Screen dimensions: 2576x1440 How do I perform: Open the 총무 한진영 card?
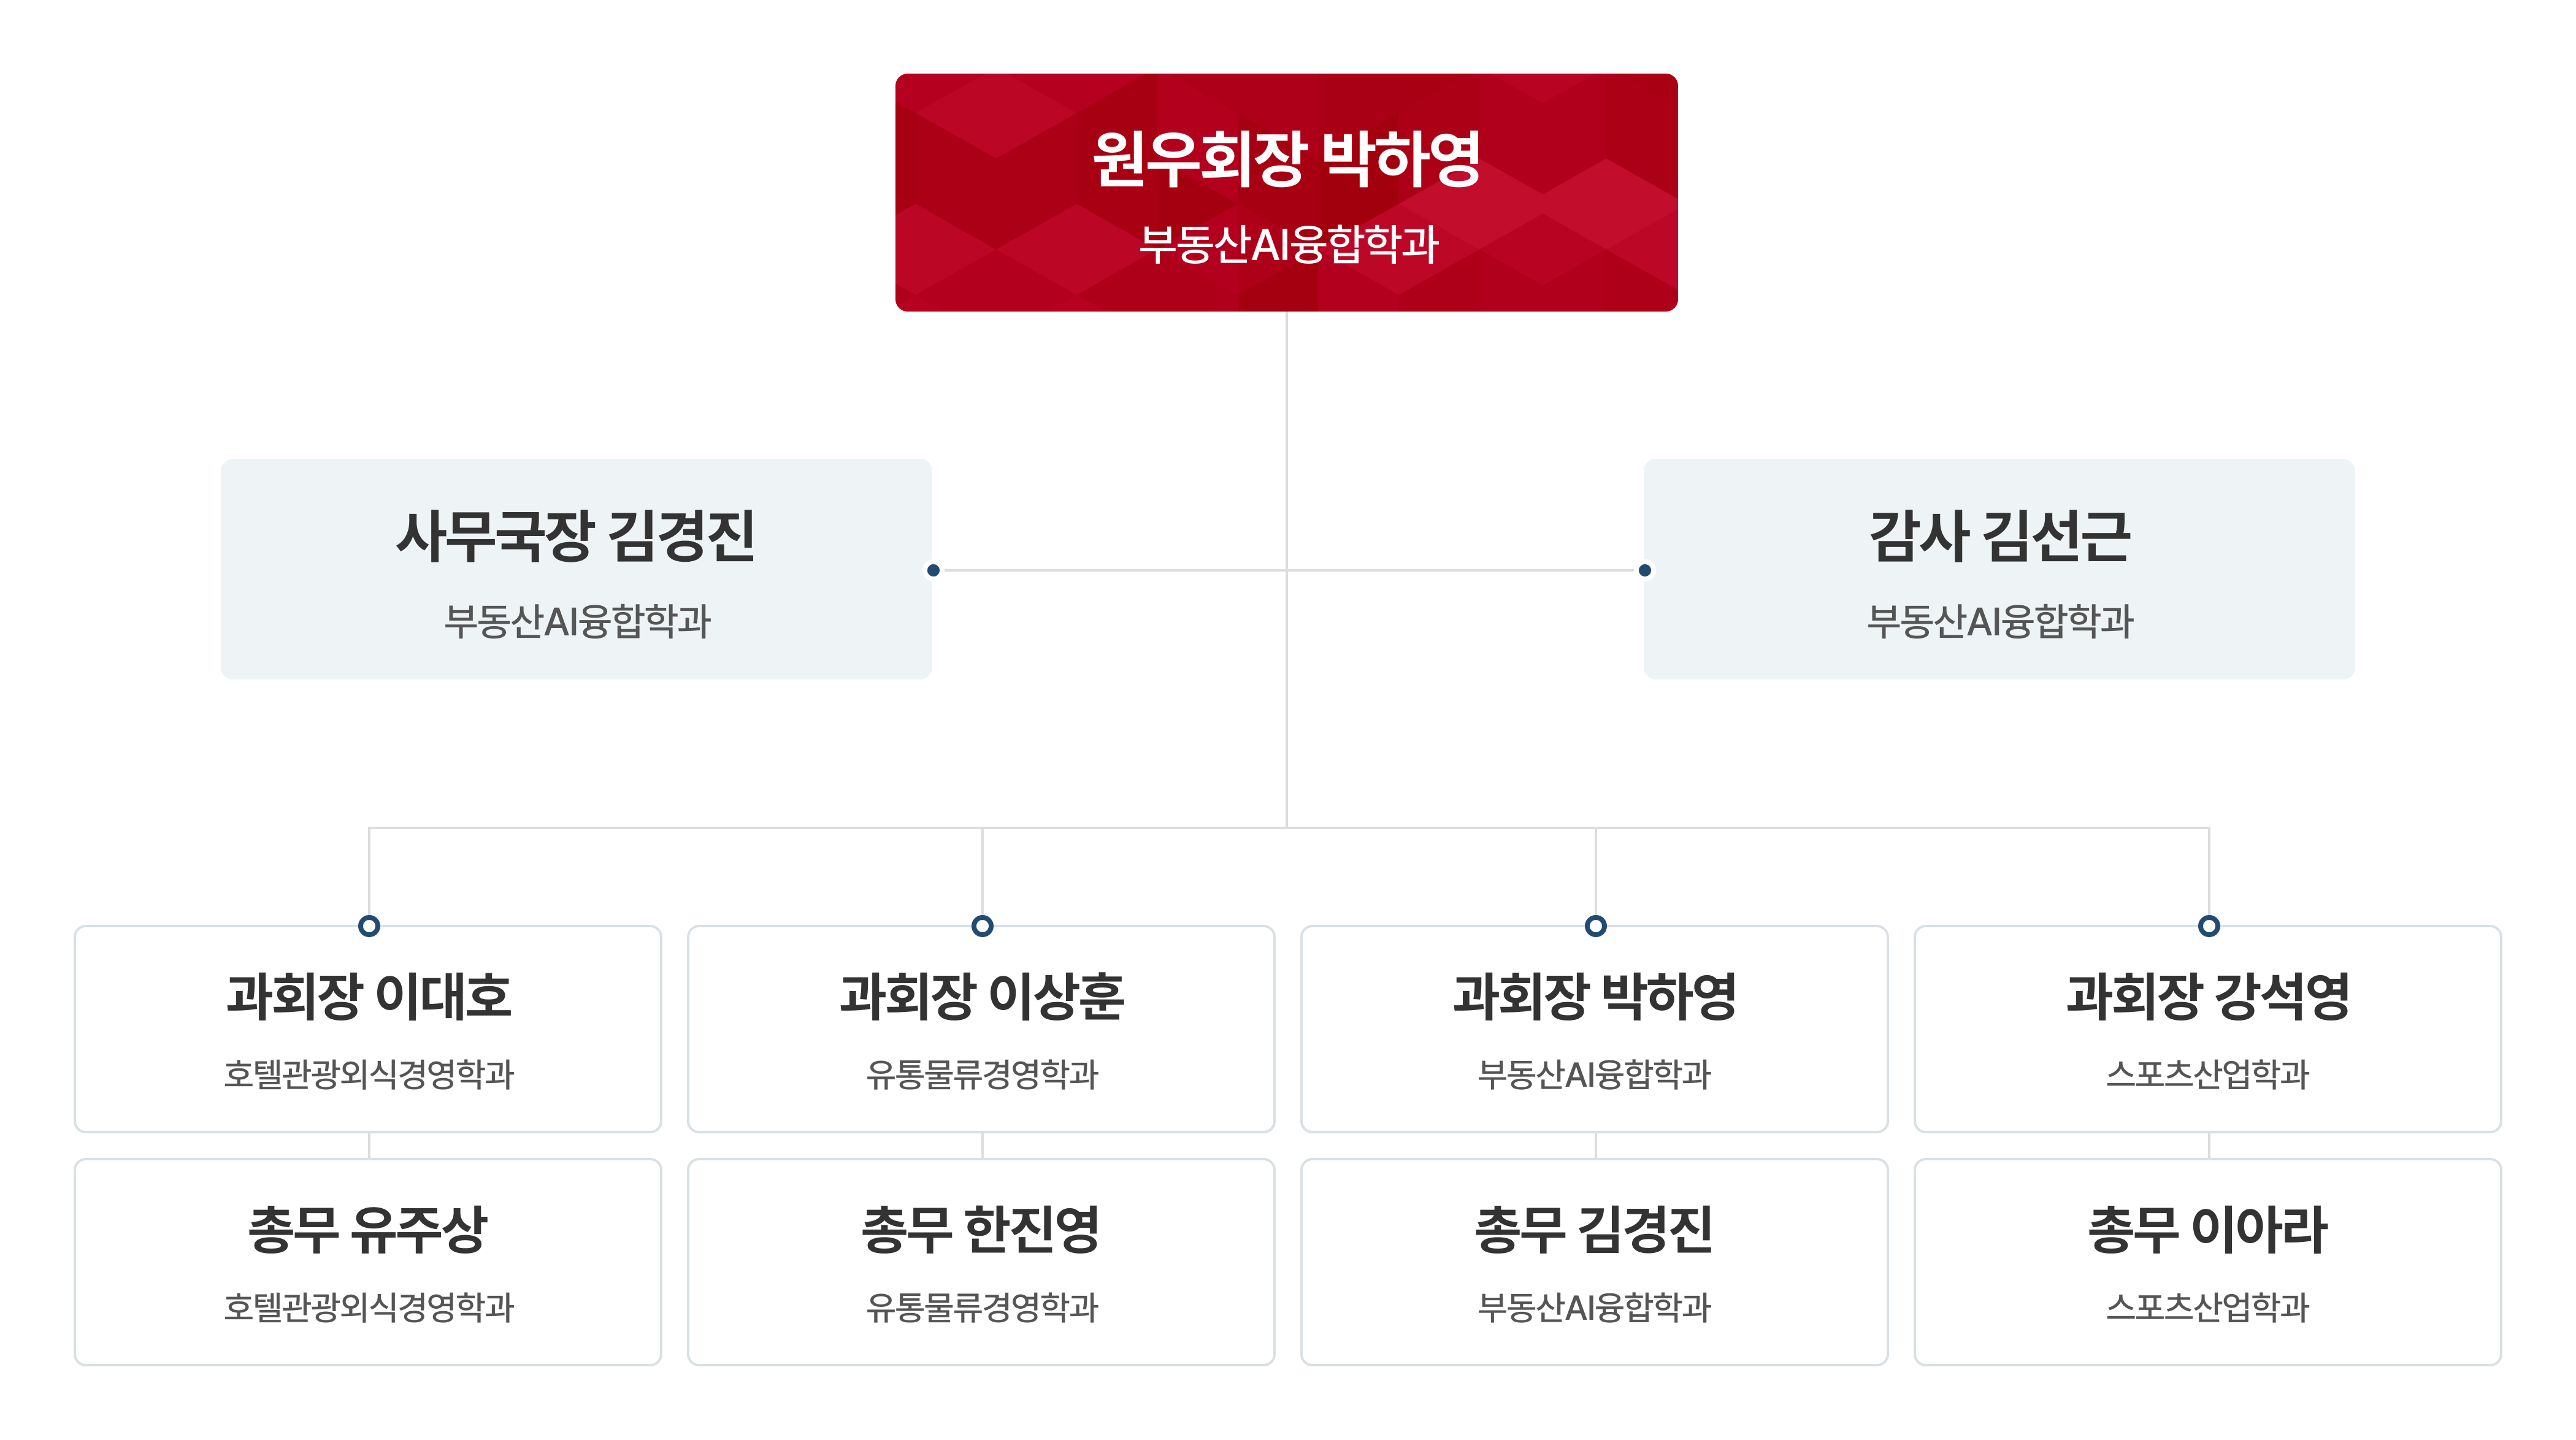981,1262
